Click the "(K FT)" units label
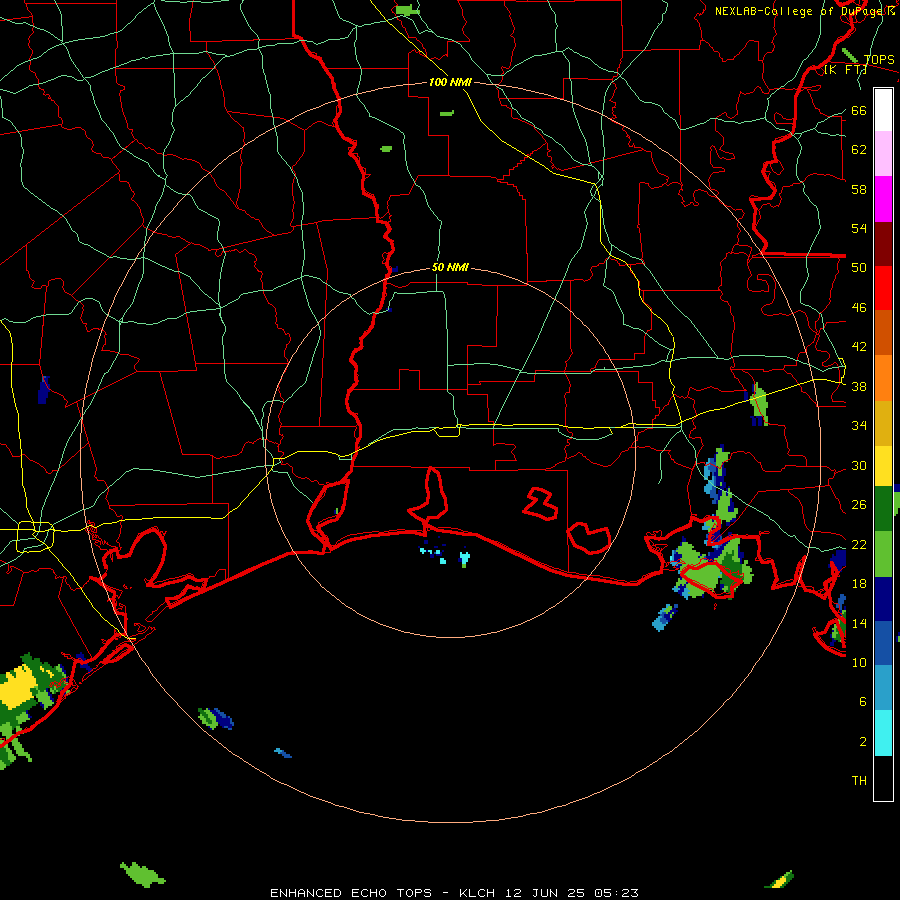Image resolution: width=900 pixels, height=900 pixels. (845, 70)
